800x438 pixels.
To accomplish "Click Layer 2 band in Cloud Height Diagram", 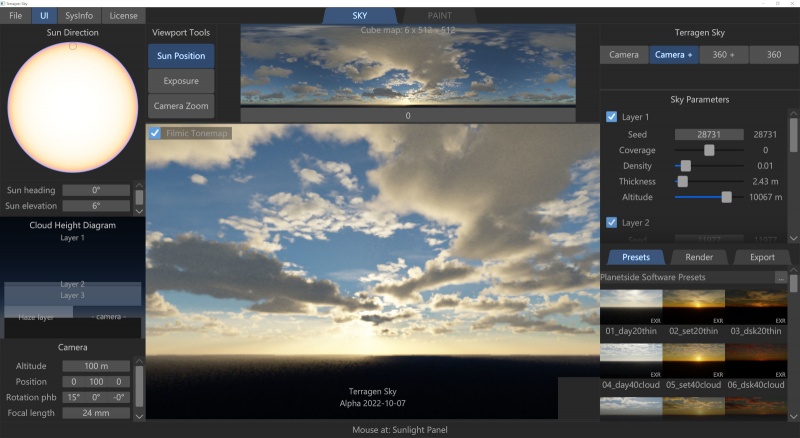I will click(x=72, y=284).
